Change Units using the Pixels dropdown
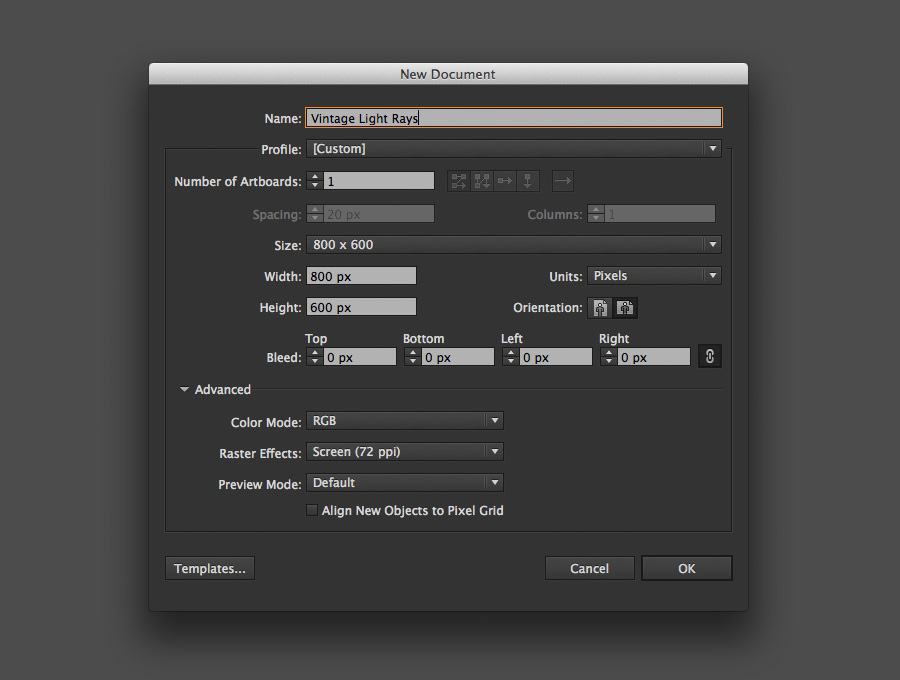900x680 pixels. coord(712,275)
